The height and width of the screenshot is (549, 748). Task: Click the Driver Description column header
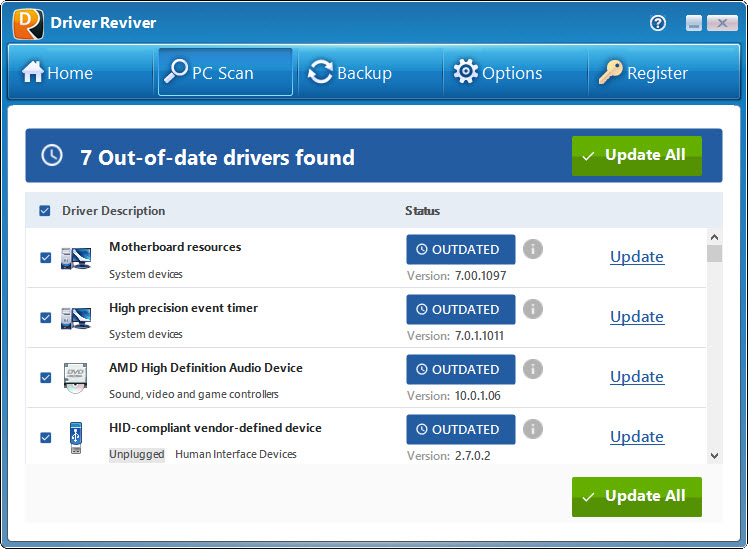pos(114,211)
